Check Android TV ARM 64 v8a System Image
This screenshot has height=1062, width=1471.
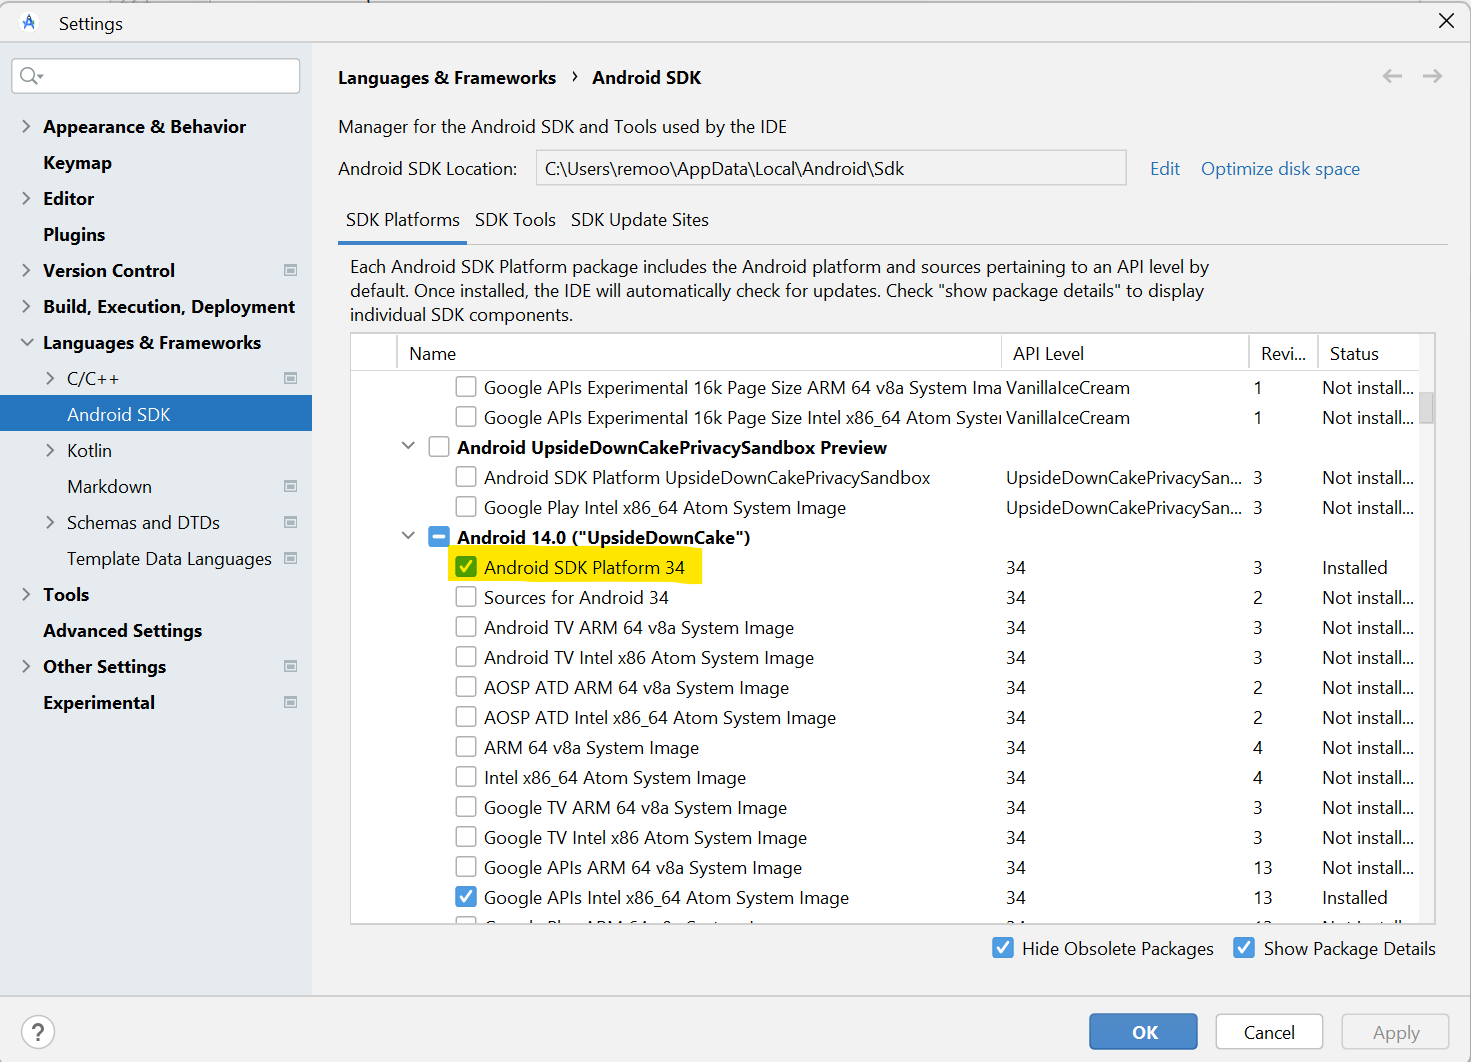(466, 627)
